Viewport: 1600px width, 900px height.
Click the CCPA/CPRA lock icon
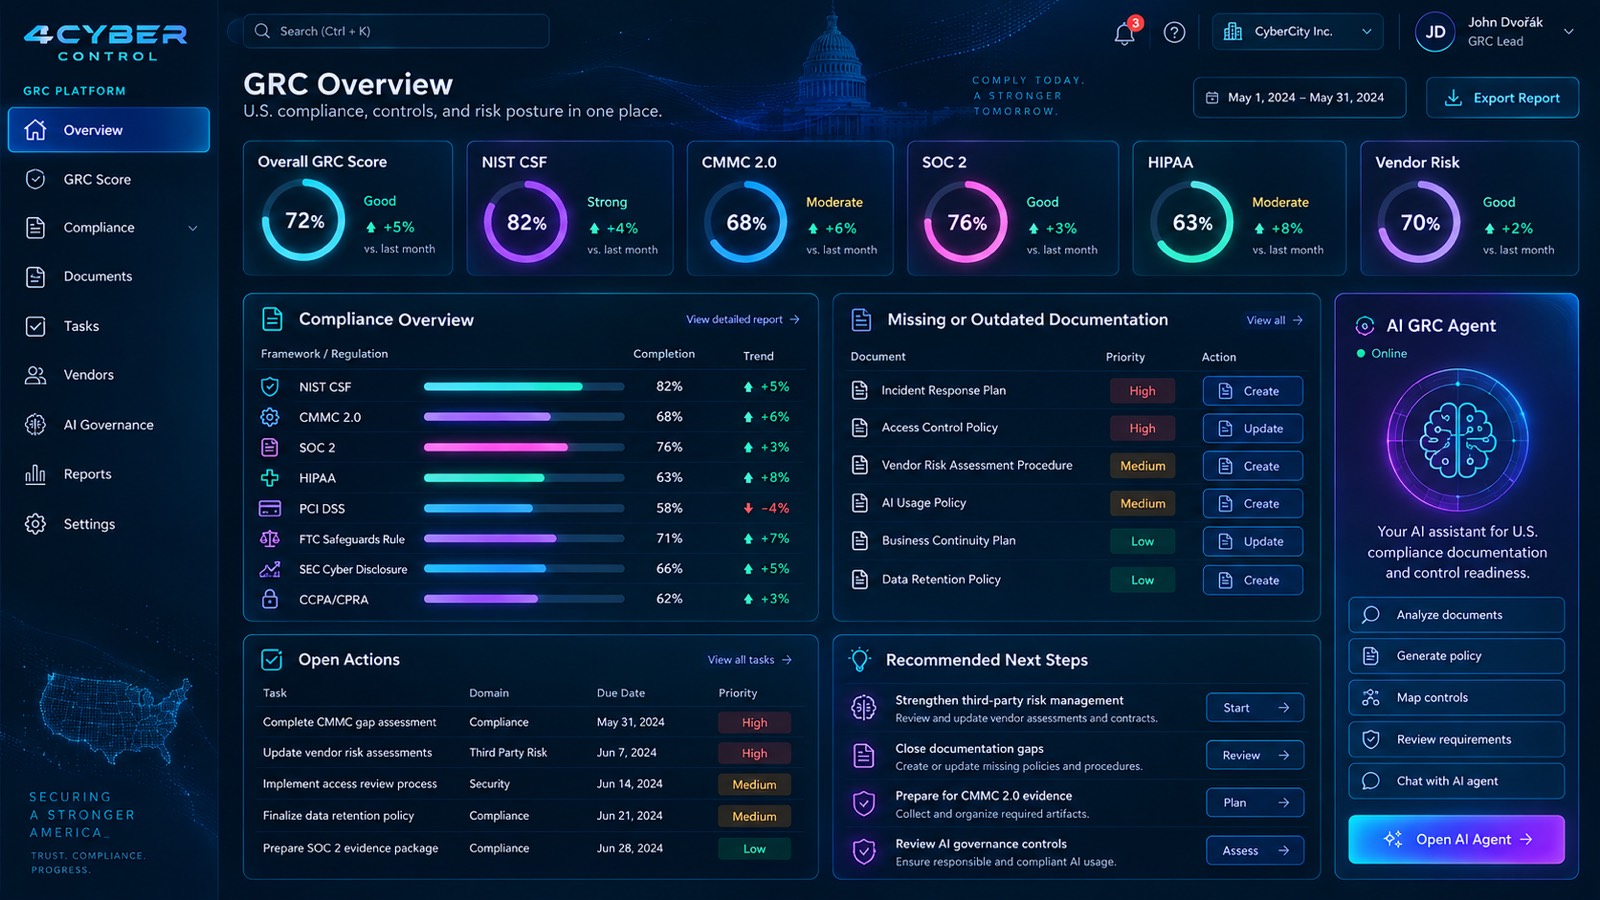pos(270,599)
